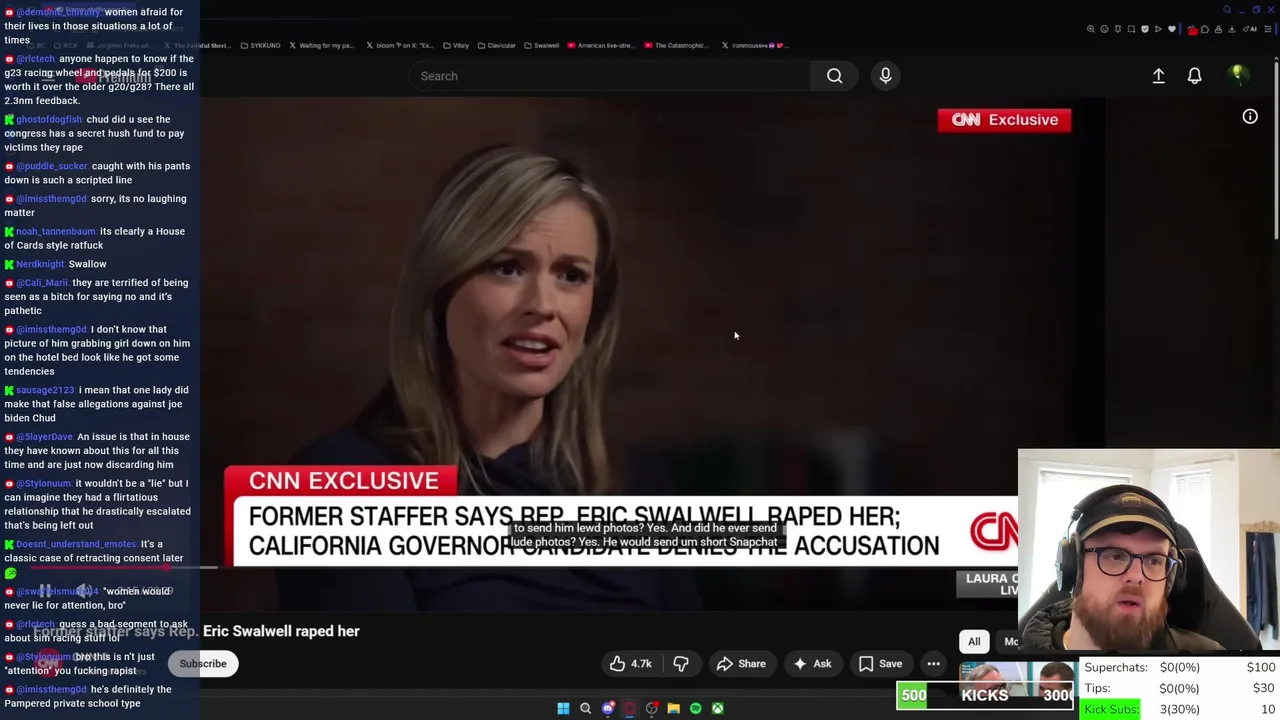Click chat username @puddle_sucker
This screenshot has width=1280, height=720.
click(x=52, y=166)
